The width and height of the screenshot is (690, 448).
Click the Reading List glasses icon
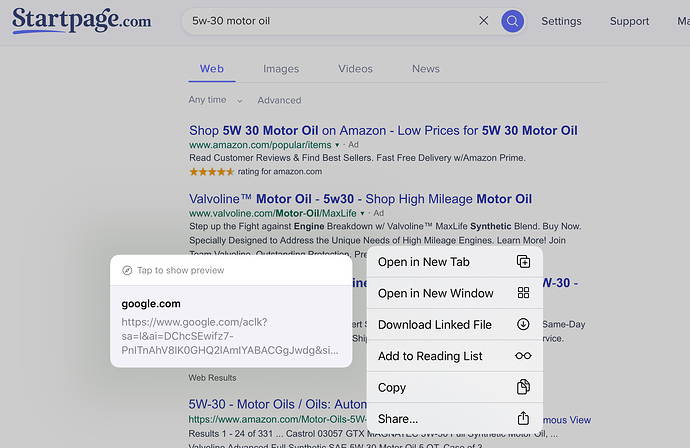(x=523, y=356)
